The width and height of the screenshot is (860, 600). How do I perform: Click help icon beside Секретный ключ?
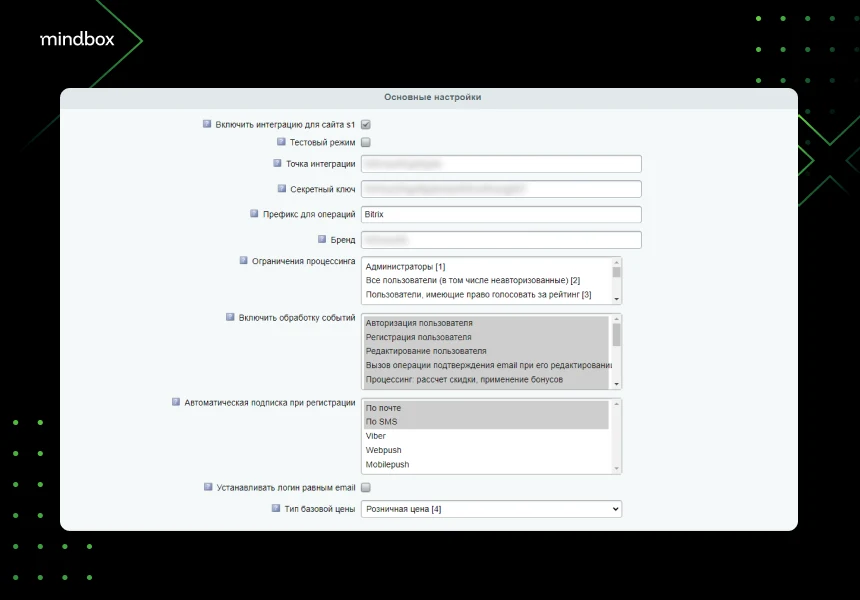tap(282, 188)
